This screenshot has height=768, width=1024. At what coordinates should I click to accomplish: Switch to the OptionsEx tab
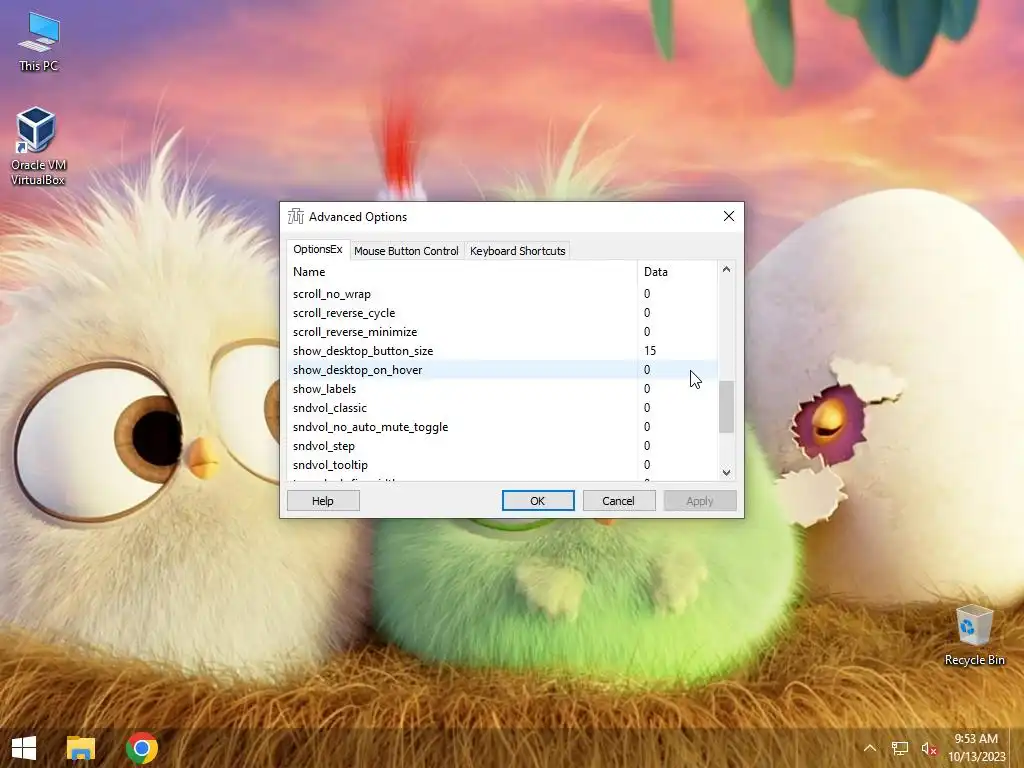317,249
